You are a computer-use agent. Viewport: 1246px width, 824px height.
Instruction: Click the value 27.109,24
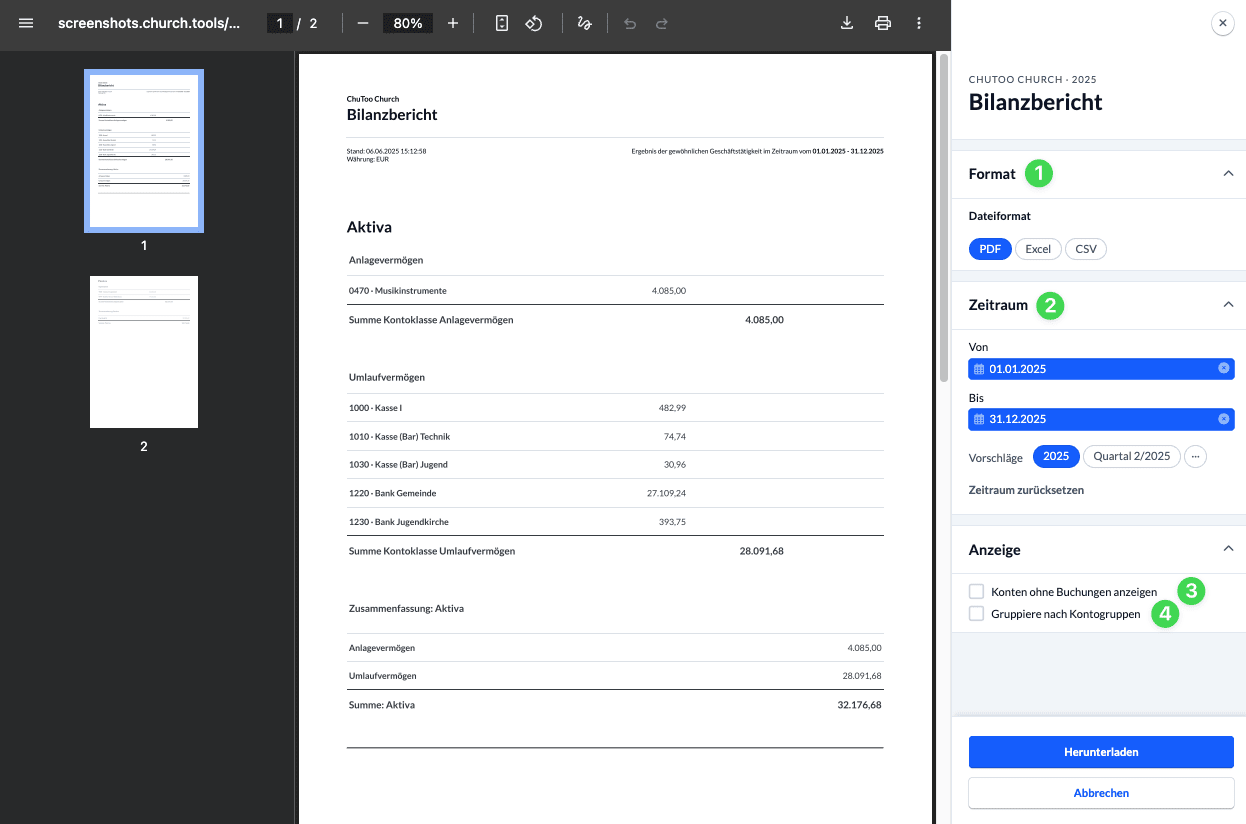coord(666,493)
